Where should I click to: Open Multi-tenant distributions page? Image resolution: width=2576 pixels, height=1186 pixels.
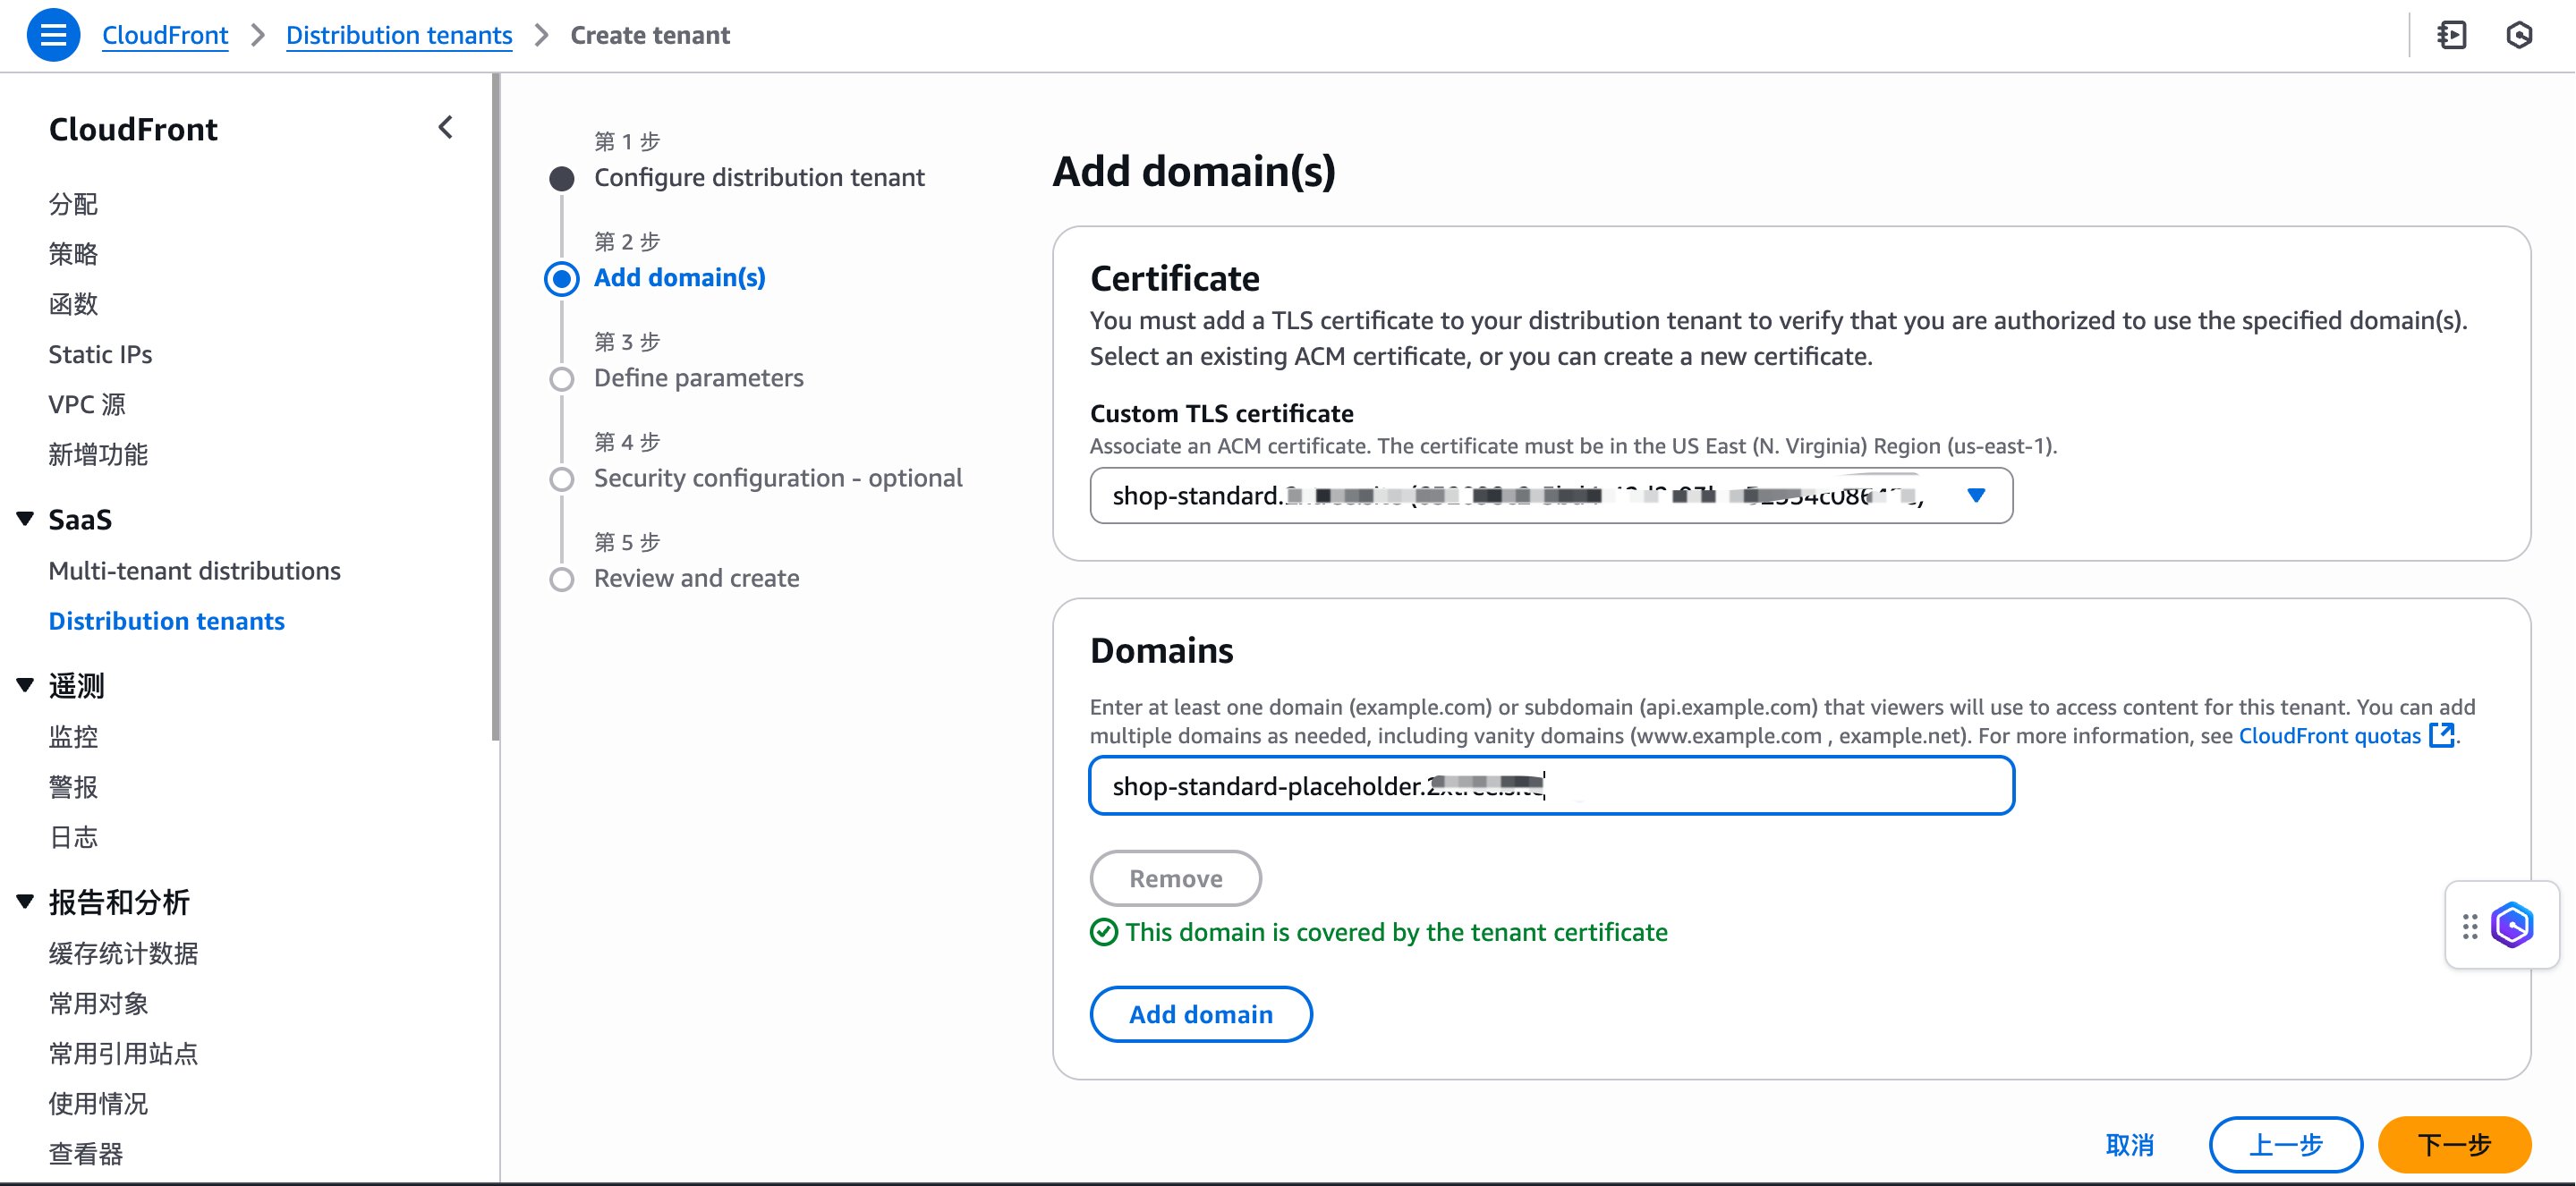(194, 570)
